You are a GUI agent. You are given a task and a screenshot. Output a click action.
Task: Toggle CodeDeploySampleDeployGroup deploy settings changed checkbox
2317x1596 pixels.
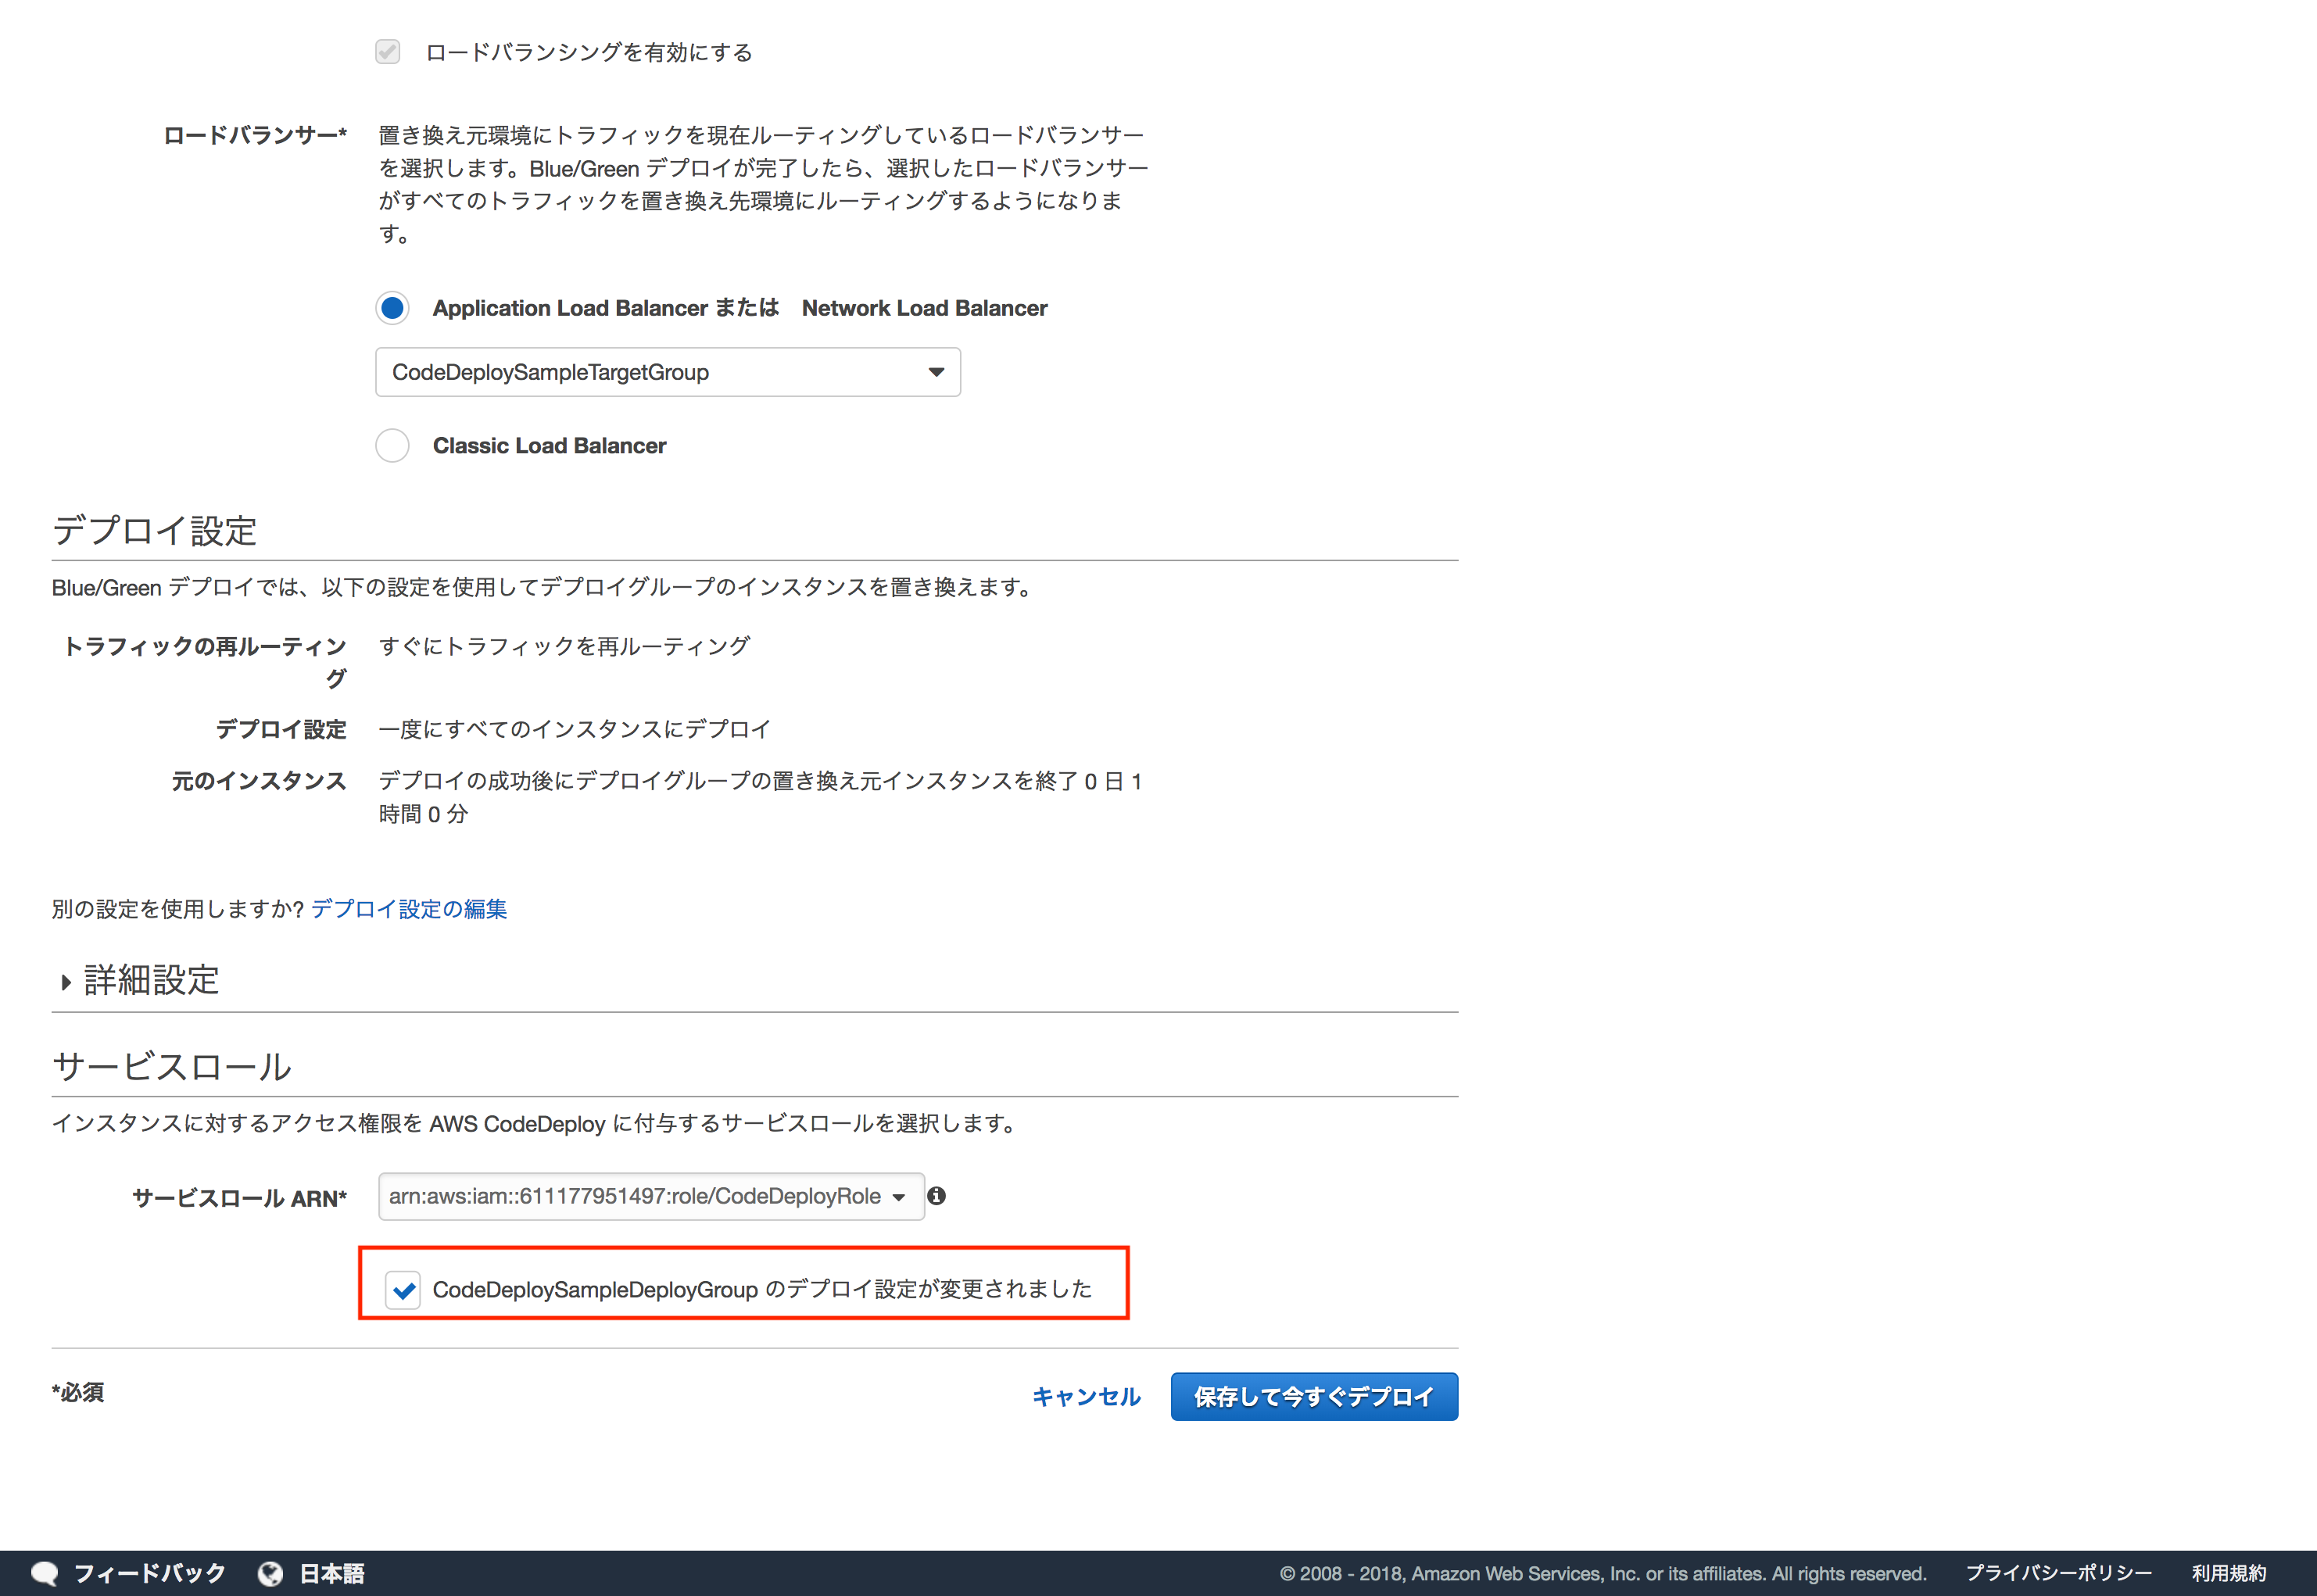[x=403, y=1290]
